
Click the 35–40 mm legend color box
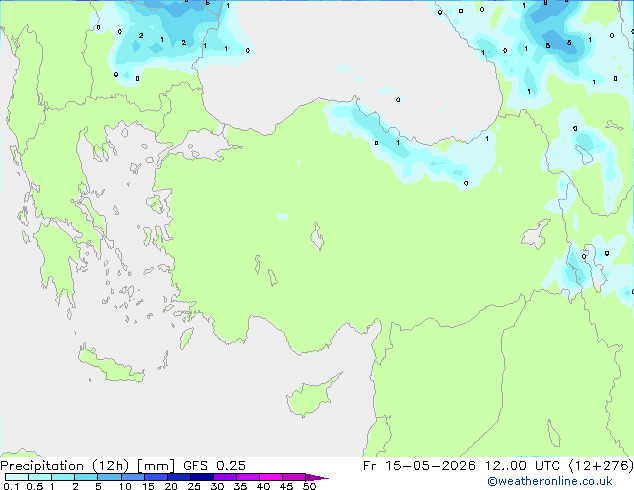247,477
